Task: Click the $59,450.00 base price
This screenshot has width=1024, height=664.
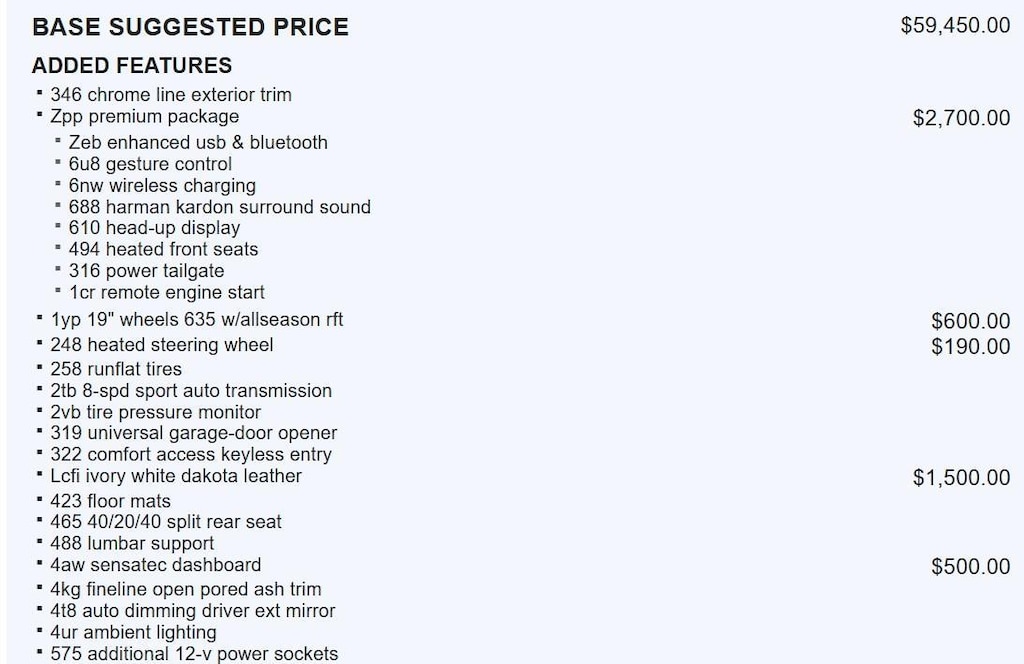Action: 955,26
